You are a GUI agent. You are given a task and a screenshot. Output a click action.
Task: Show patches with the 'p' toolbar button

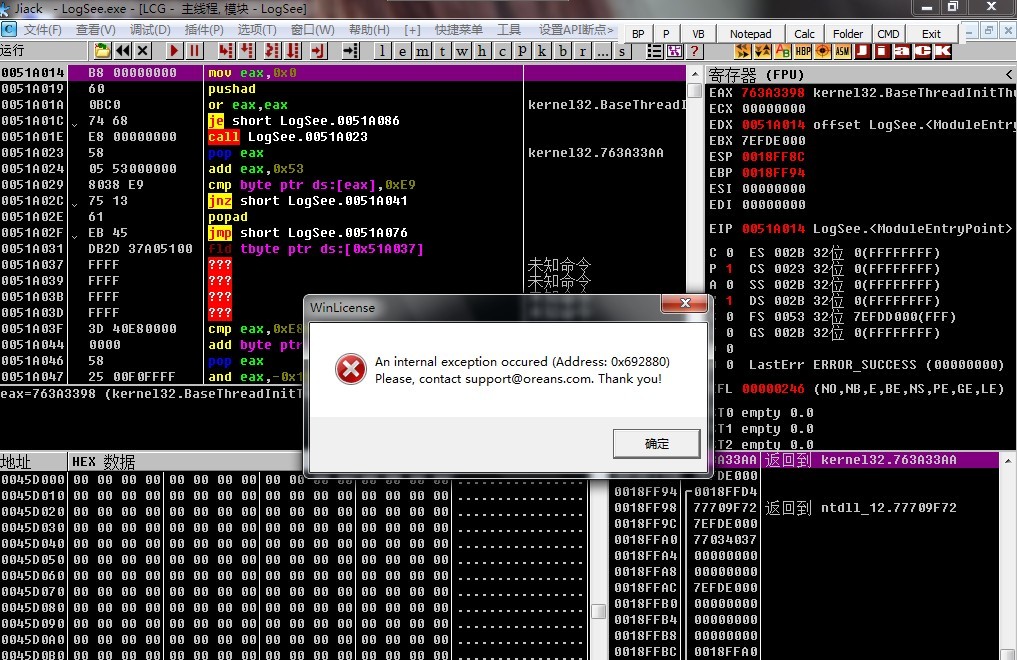point(522,51)
